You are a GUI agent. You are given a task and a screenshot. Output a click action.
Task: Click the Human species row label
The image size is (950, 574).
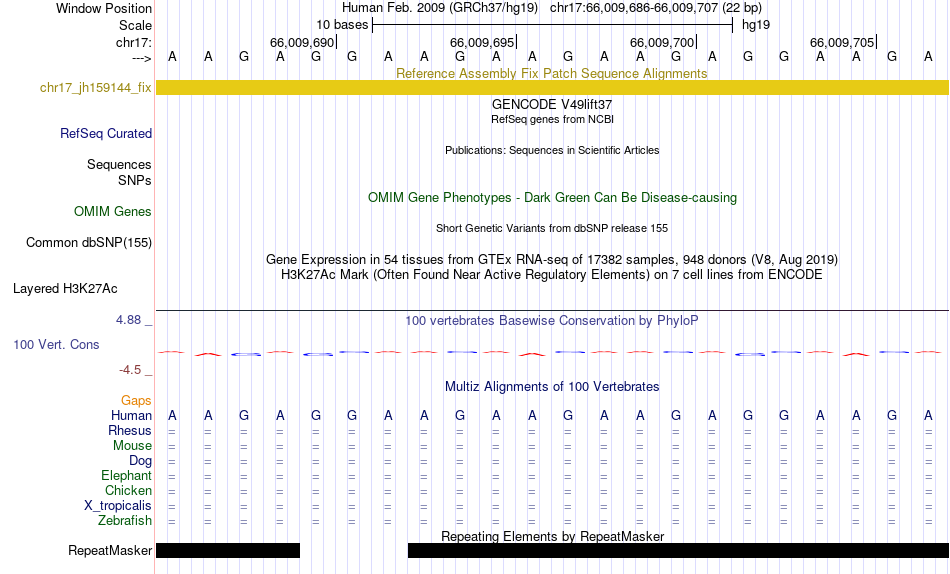pyautogui.click(x=131, y=415)
